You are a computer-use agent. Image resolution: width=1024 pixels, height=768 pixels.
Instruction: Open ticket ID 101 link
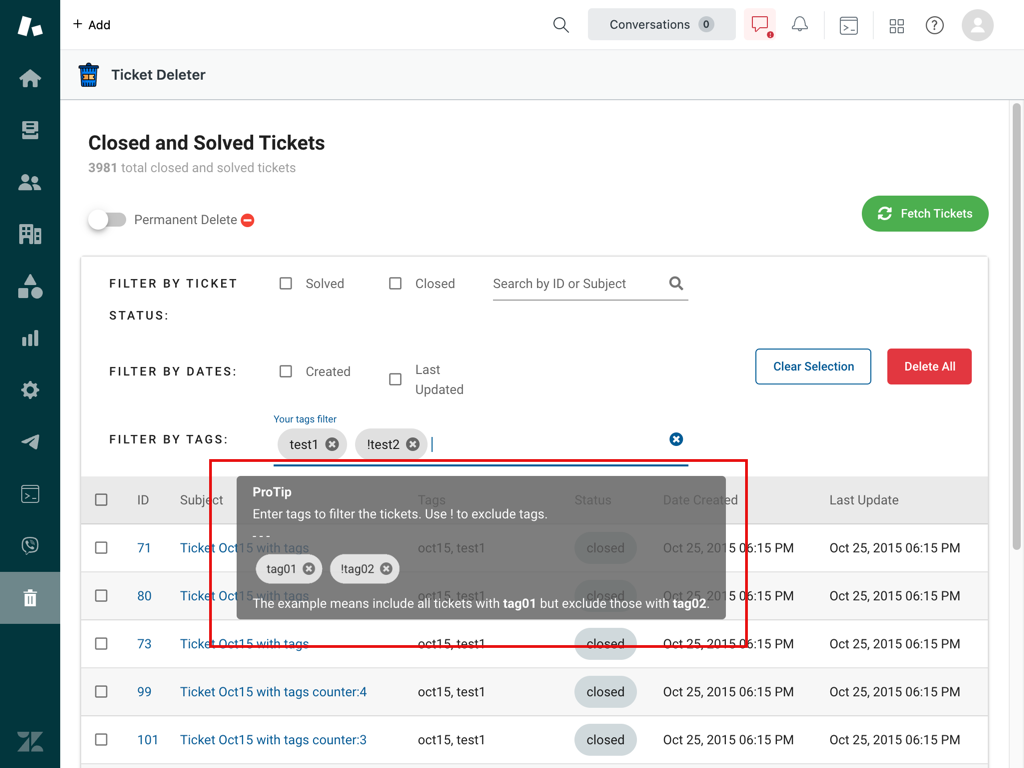click(x=148, y=740)
